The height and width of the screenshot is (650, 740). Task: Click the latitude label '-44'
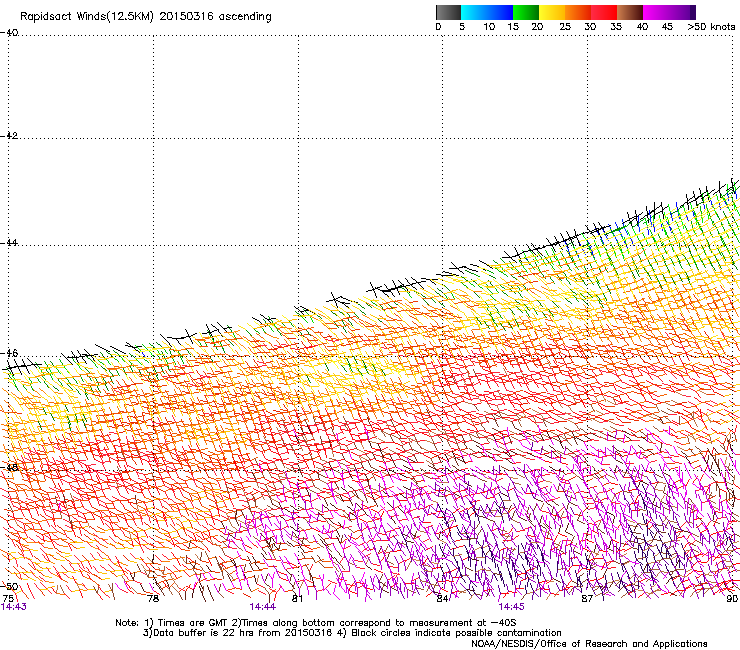9,243
